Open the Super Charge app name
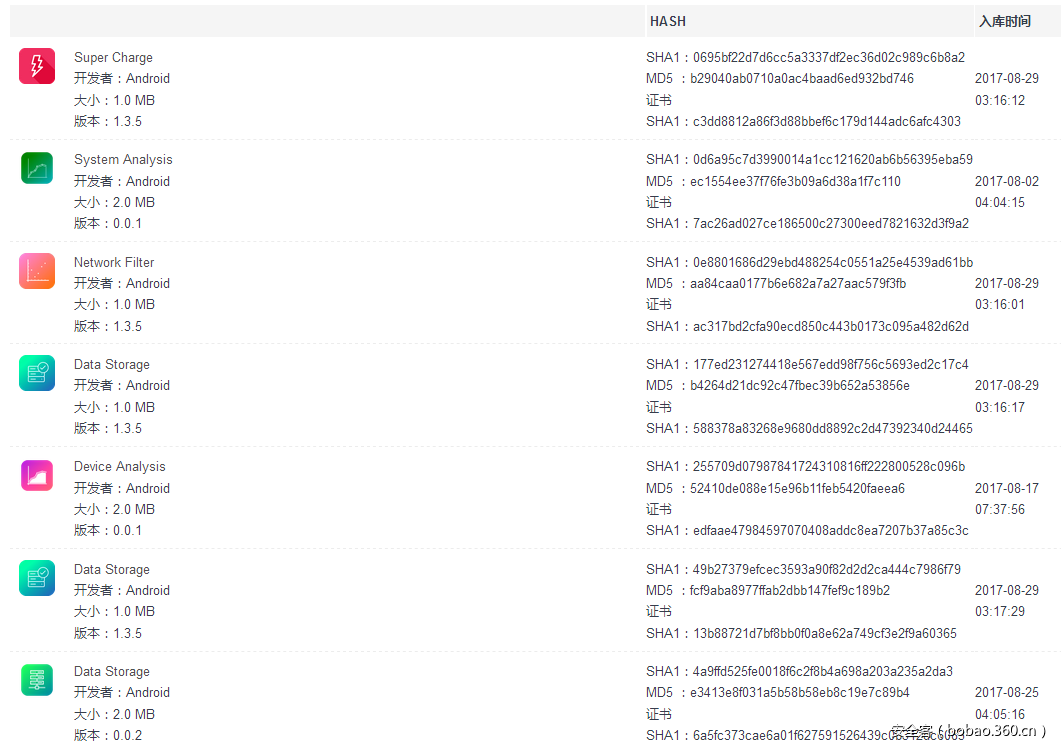 113,58
